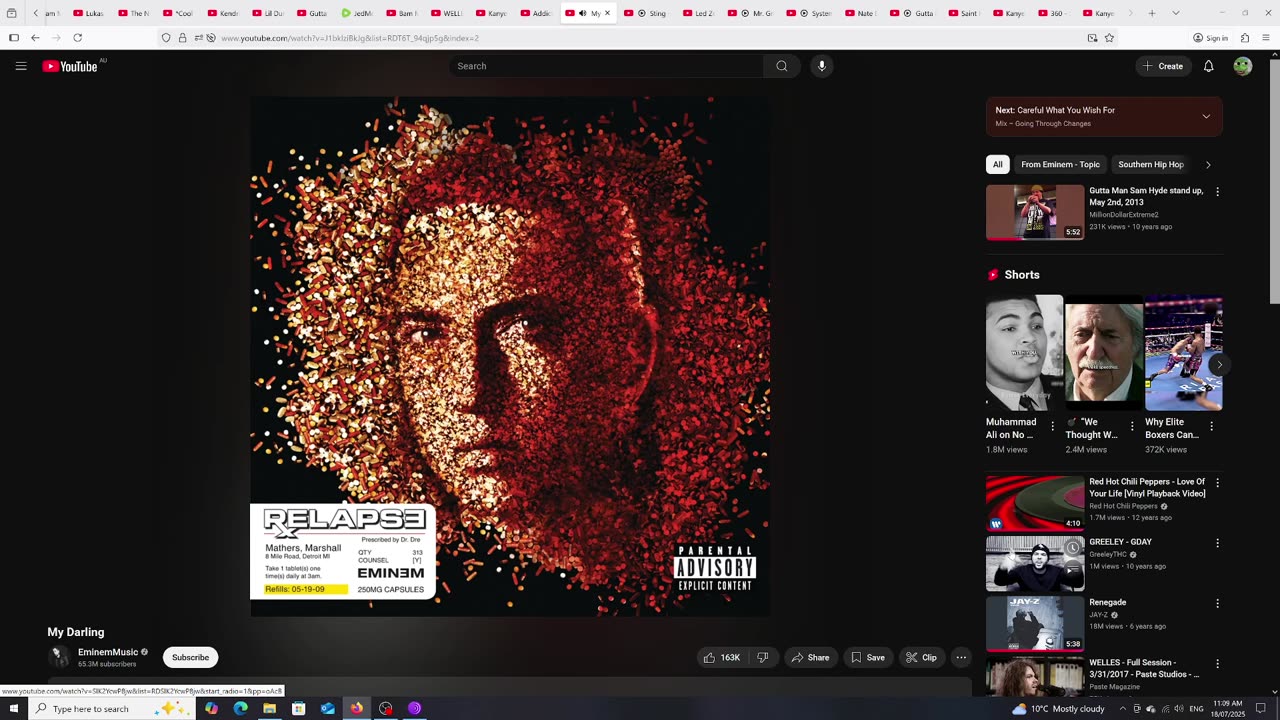Open options for GREELEY - GDAY video
The width and height of the screenshot is (1280, 720).
[x=1217, y=543]
